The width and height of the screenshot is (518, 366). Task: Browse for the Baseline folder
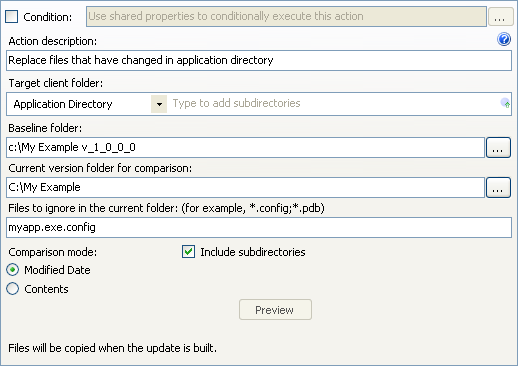coord(498,147)
